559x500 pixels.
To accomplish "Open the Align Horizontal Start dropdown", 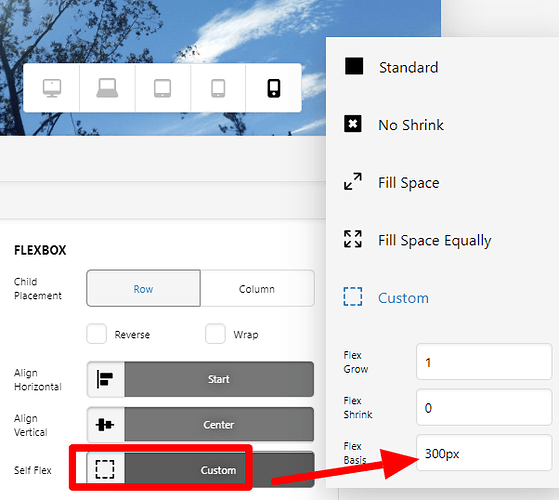I will pos(200,379).
